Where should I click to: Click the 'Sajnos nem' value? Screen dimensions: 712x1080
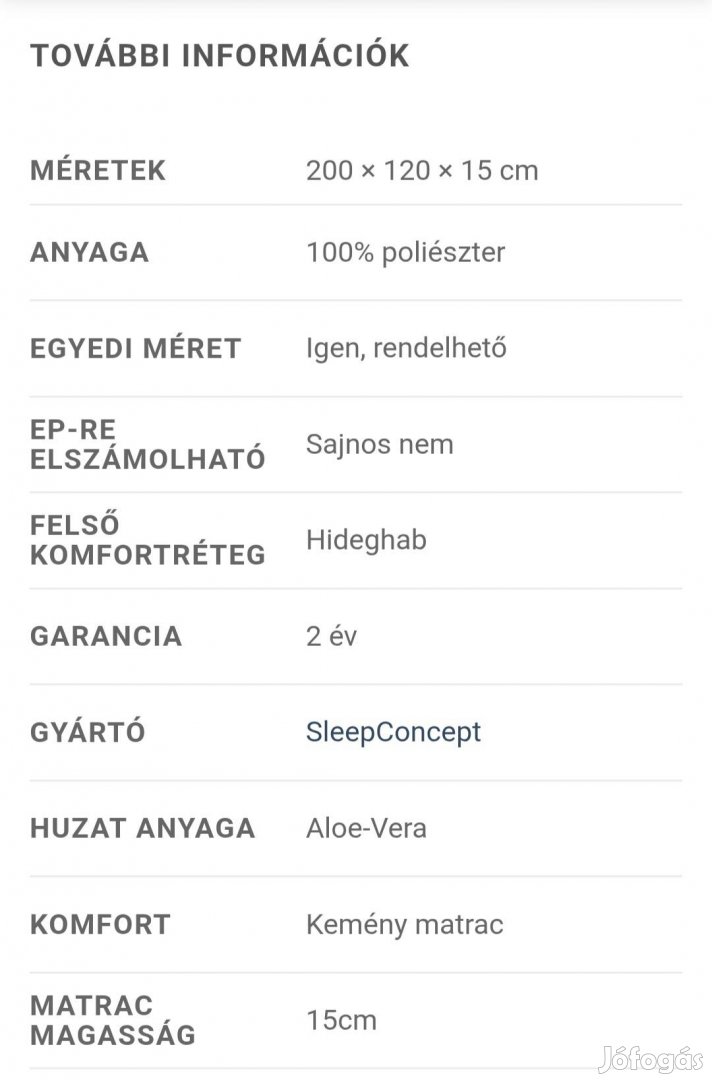(379, 444)
